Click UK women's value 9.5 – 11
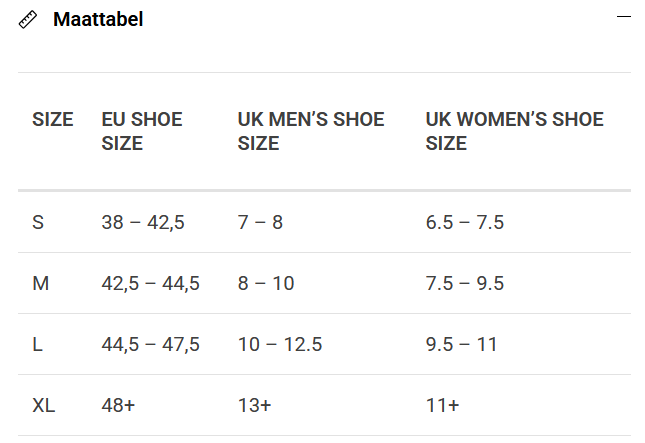 pos(462,344)
